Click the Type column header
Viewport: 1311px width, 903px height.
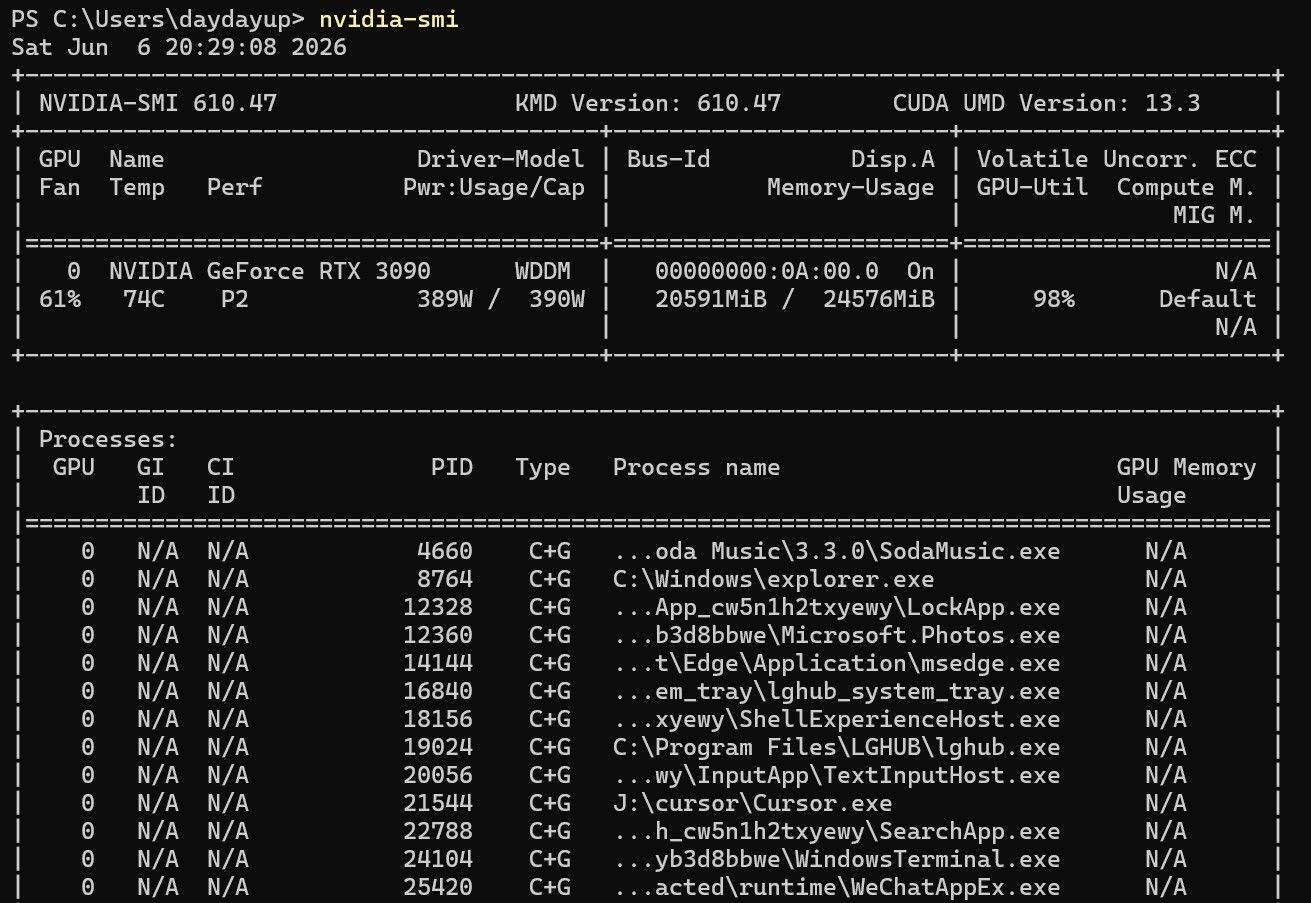pyautogui.click(x=543, y=467)
